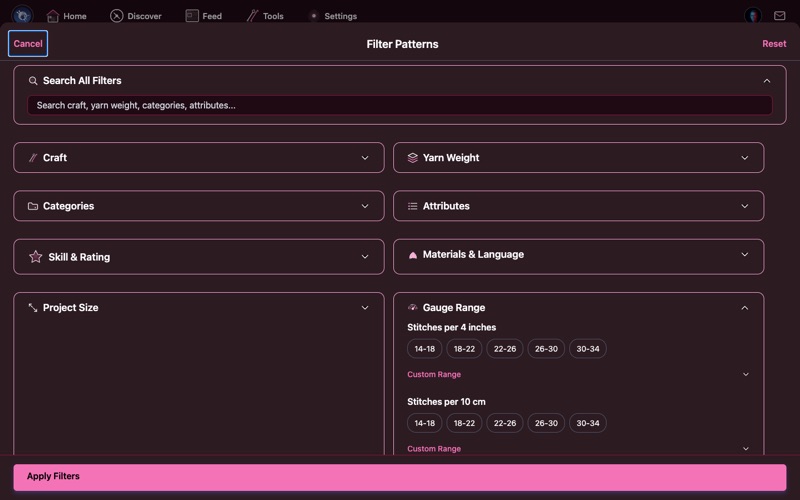The height and width of the screenshot is (500, 800).
Task: Open the user profile avatar
Action: (x=753, y=16)
